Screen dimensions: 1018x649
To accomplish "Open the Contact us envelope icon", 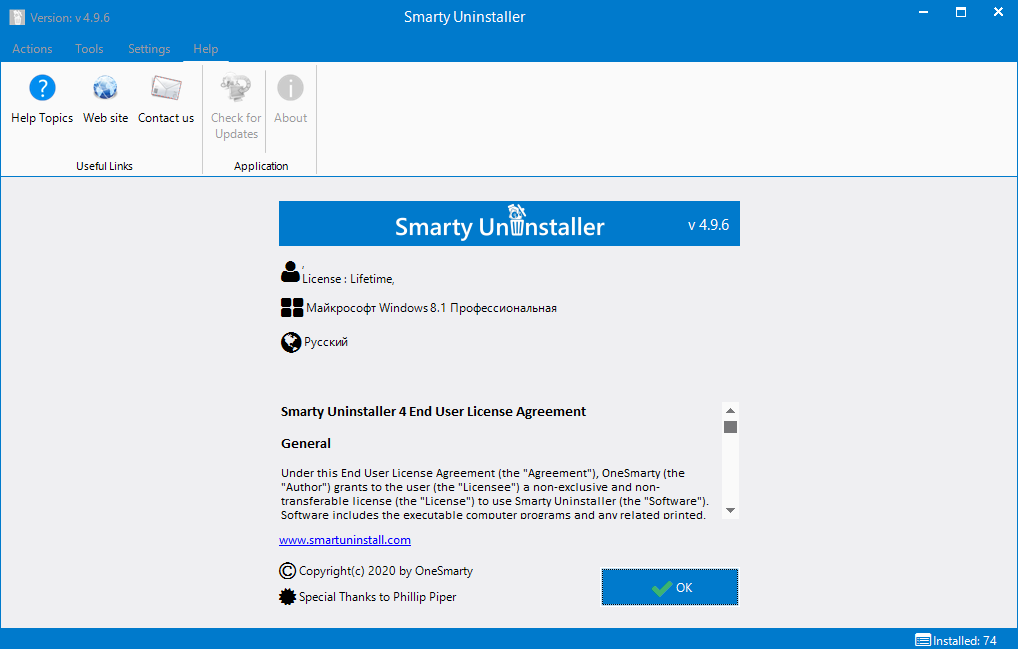I will 166,88.
